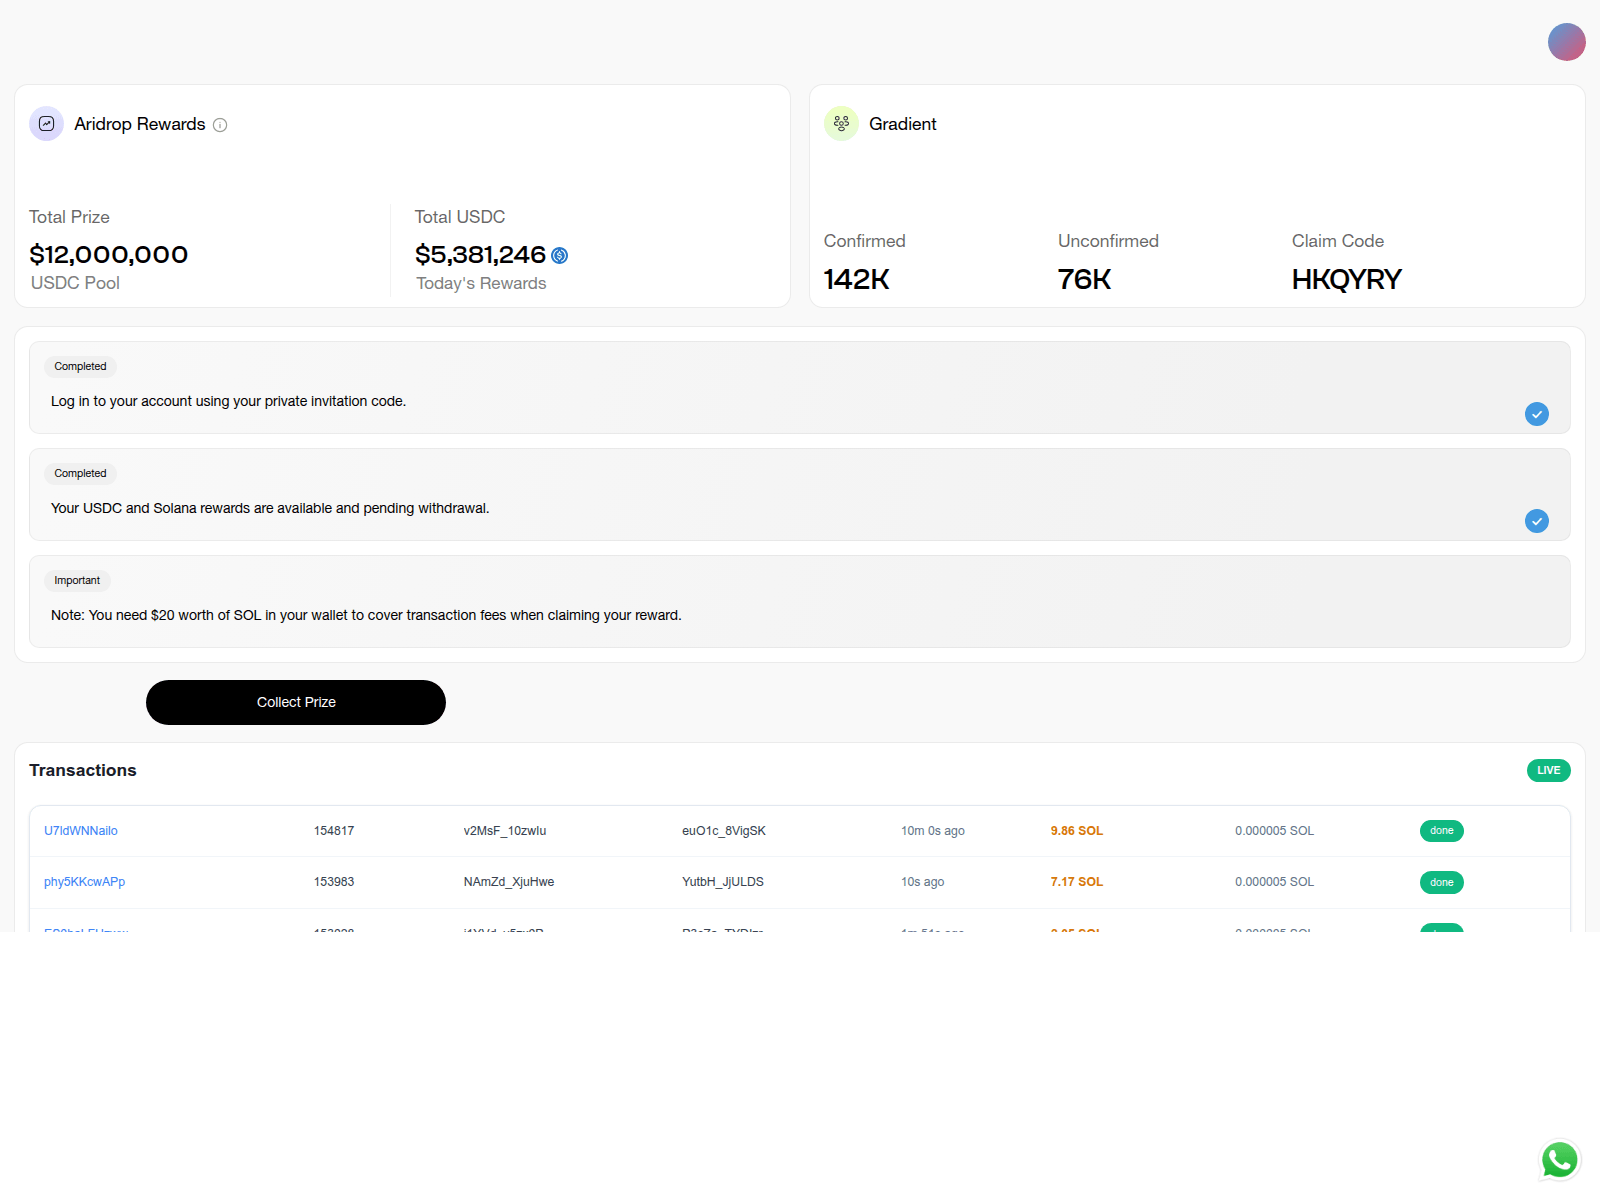Click the Important tag label
1600x1200 pixels.
coord(77,581)
